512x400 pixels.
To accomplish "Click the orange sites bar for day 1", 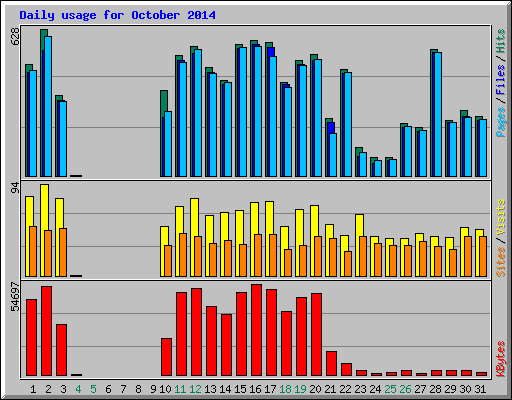I will pyautogui.click(x=33, y=251).
